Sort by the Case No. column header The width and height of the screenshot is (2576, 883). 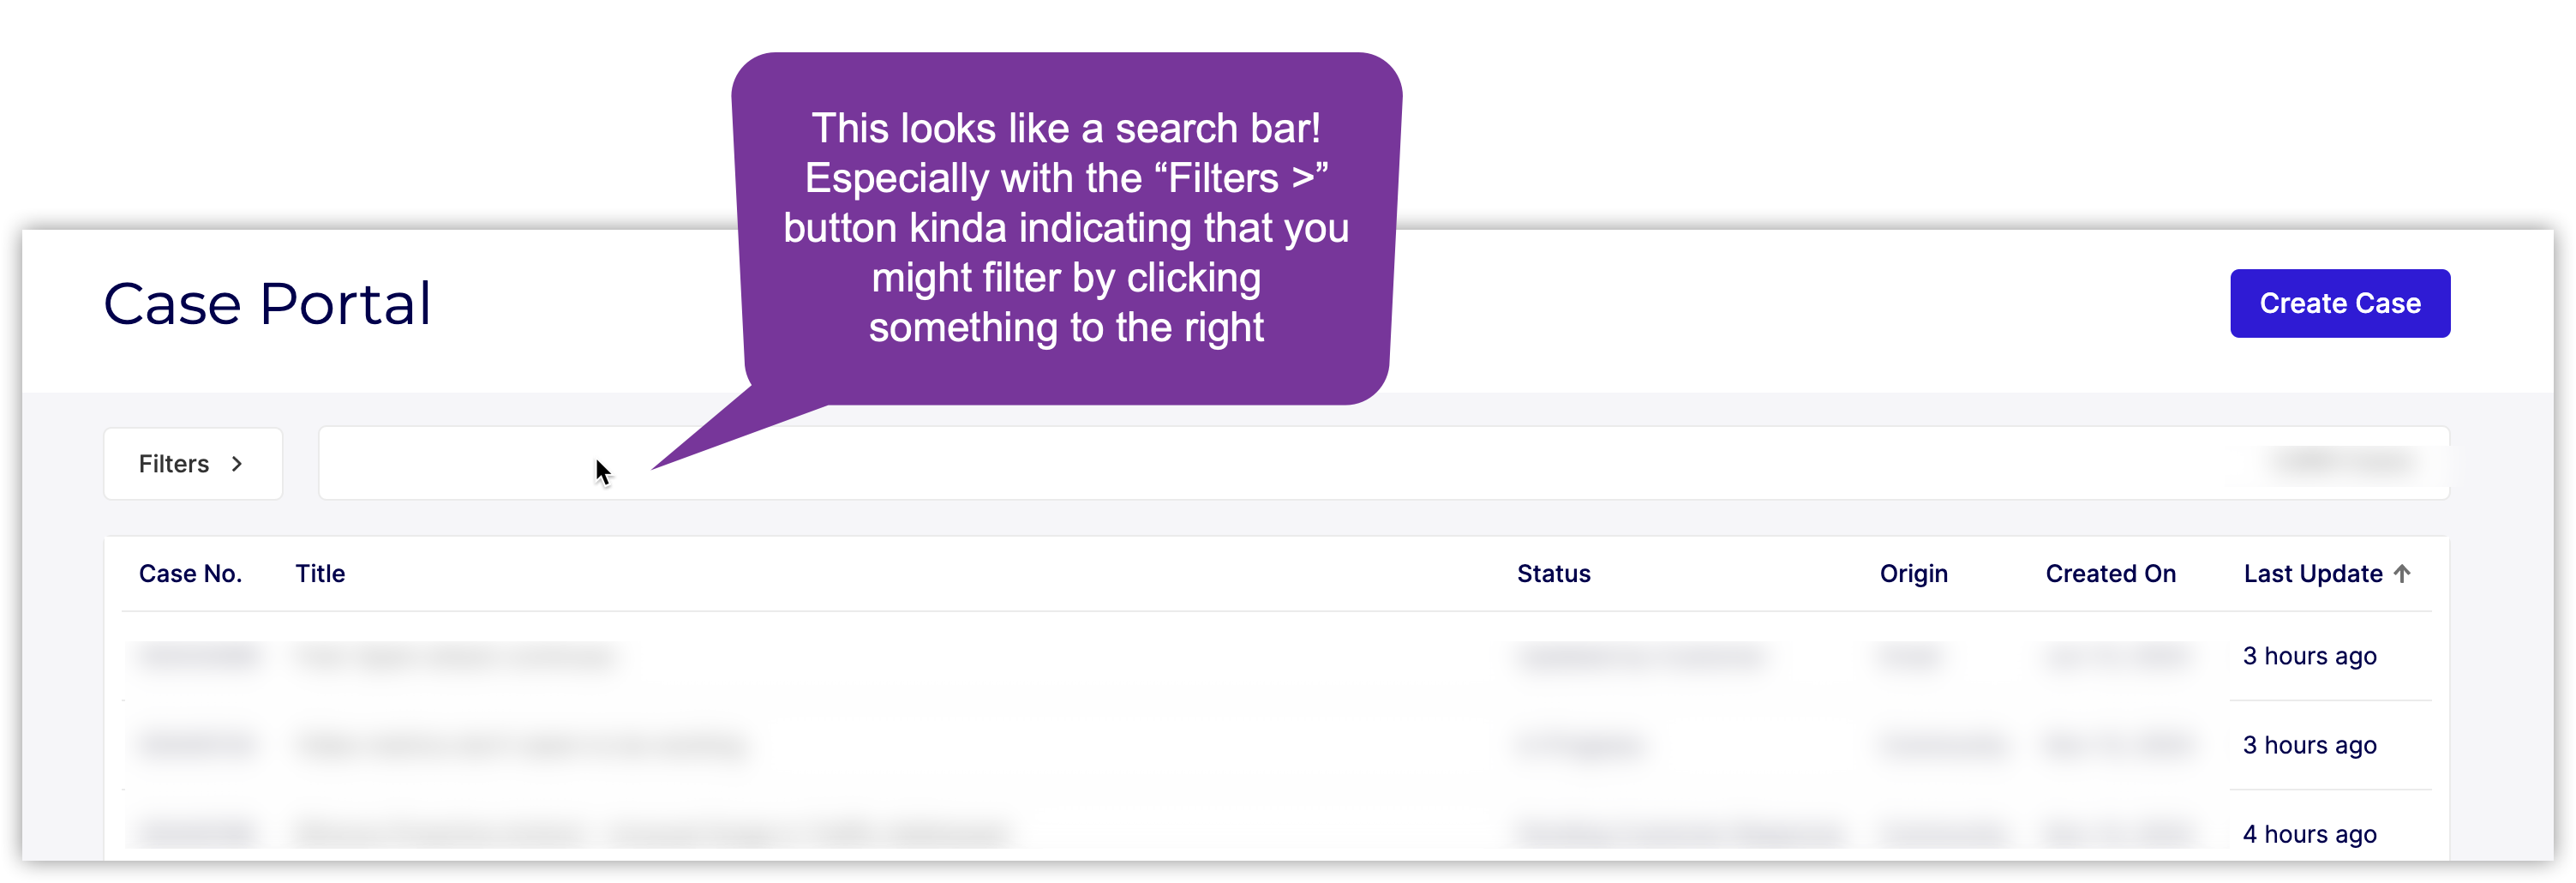pyautogui.click(x=190, y=574)
